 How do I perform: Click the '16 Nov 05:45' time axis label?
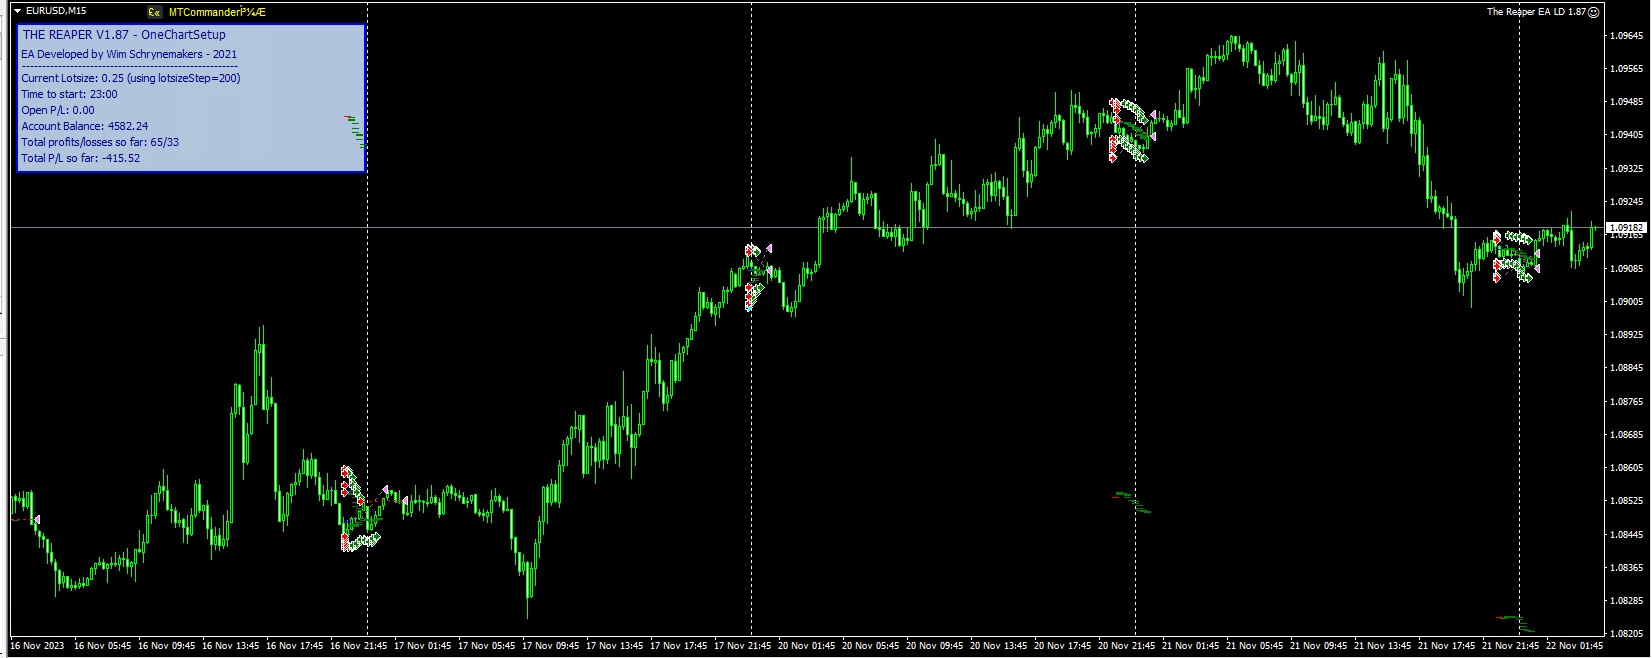click(102, 645)
